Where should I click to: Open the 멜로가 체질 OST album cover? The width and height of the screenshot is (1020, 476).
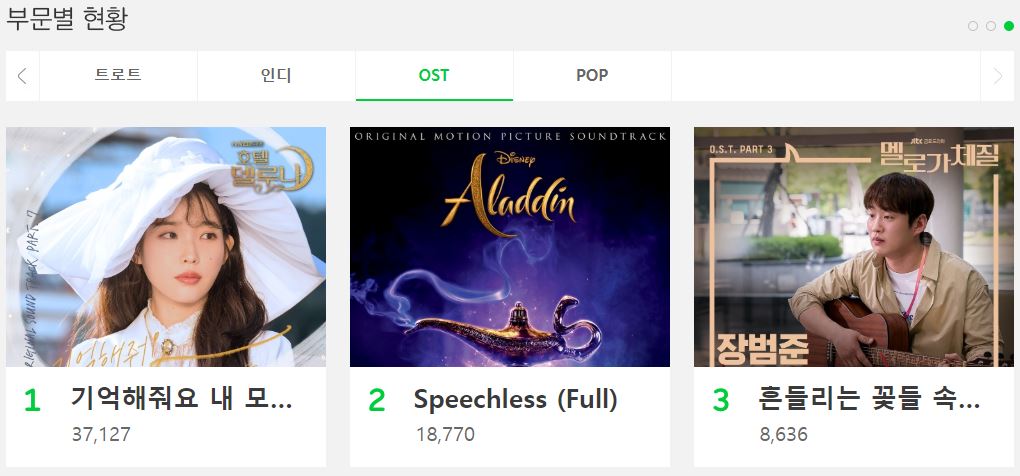pos(853,247)
